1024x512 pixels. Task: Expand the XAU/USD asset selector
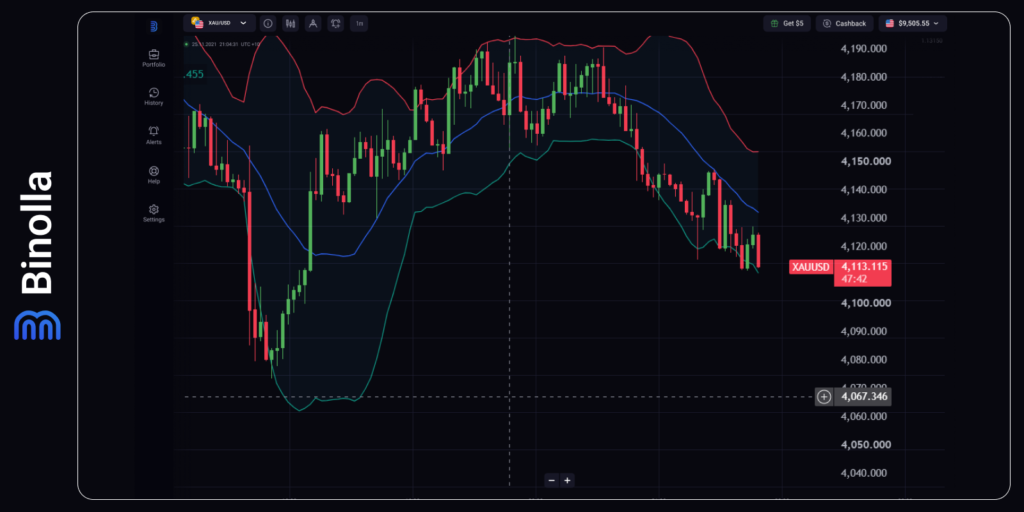pyautogui.click(x=219, y=23)
